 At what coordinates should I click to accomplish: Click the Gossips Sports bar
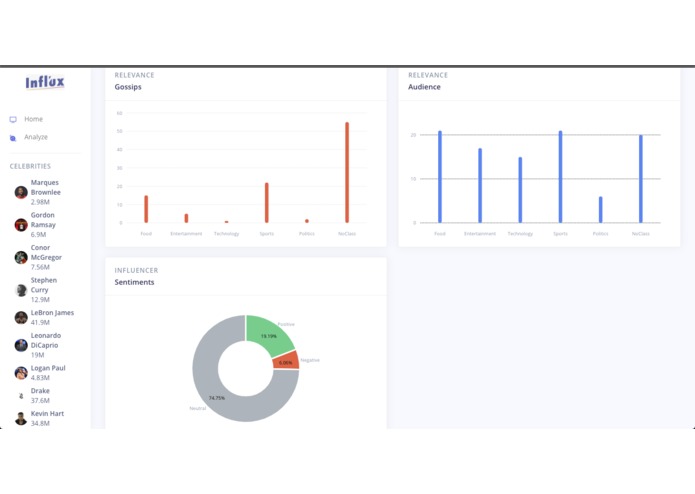pos(267,203)
